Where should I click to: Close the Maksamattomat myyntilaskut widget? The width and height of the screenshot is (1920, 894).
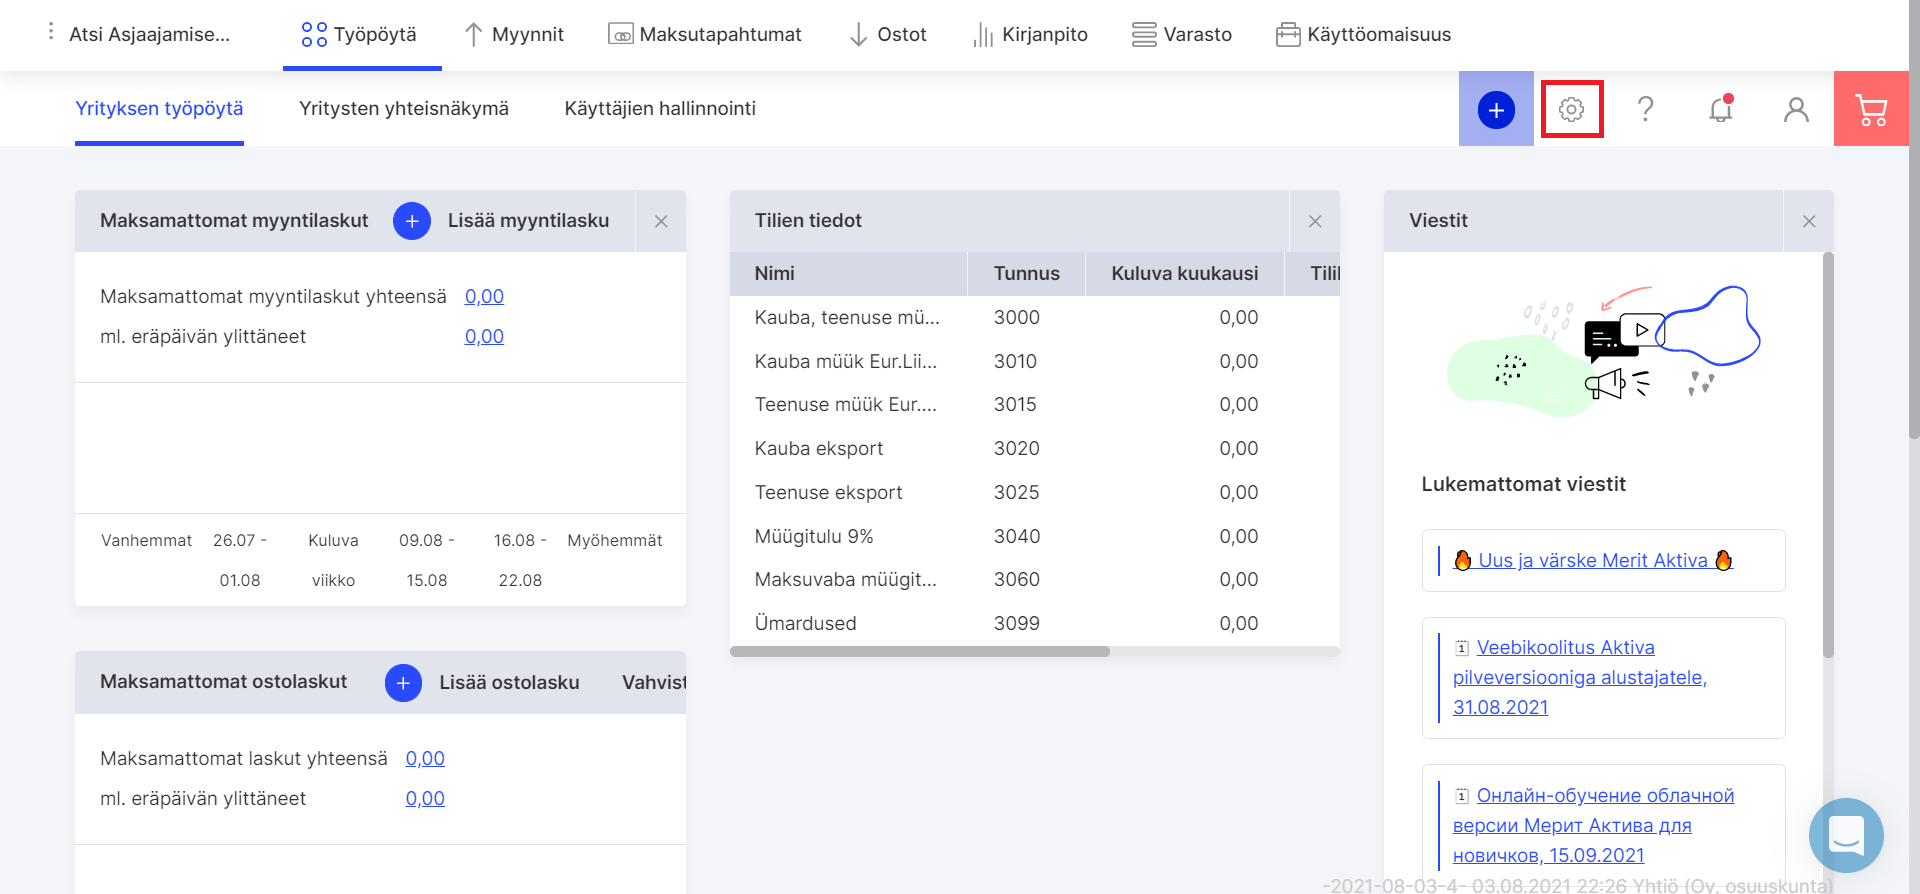pyautogui.click(x=661, y=221)
